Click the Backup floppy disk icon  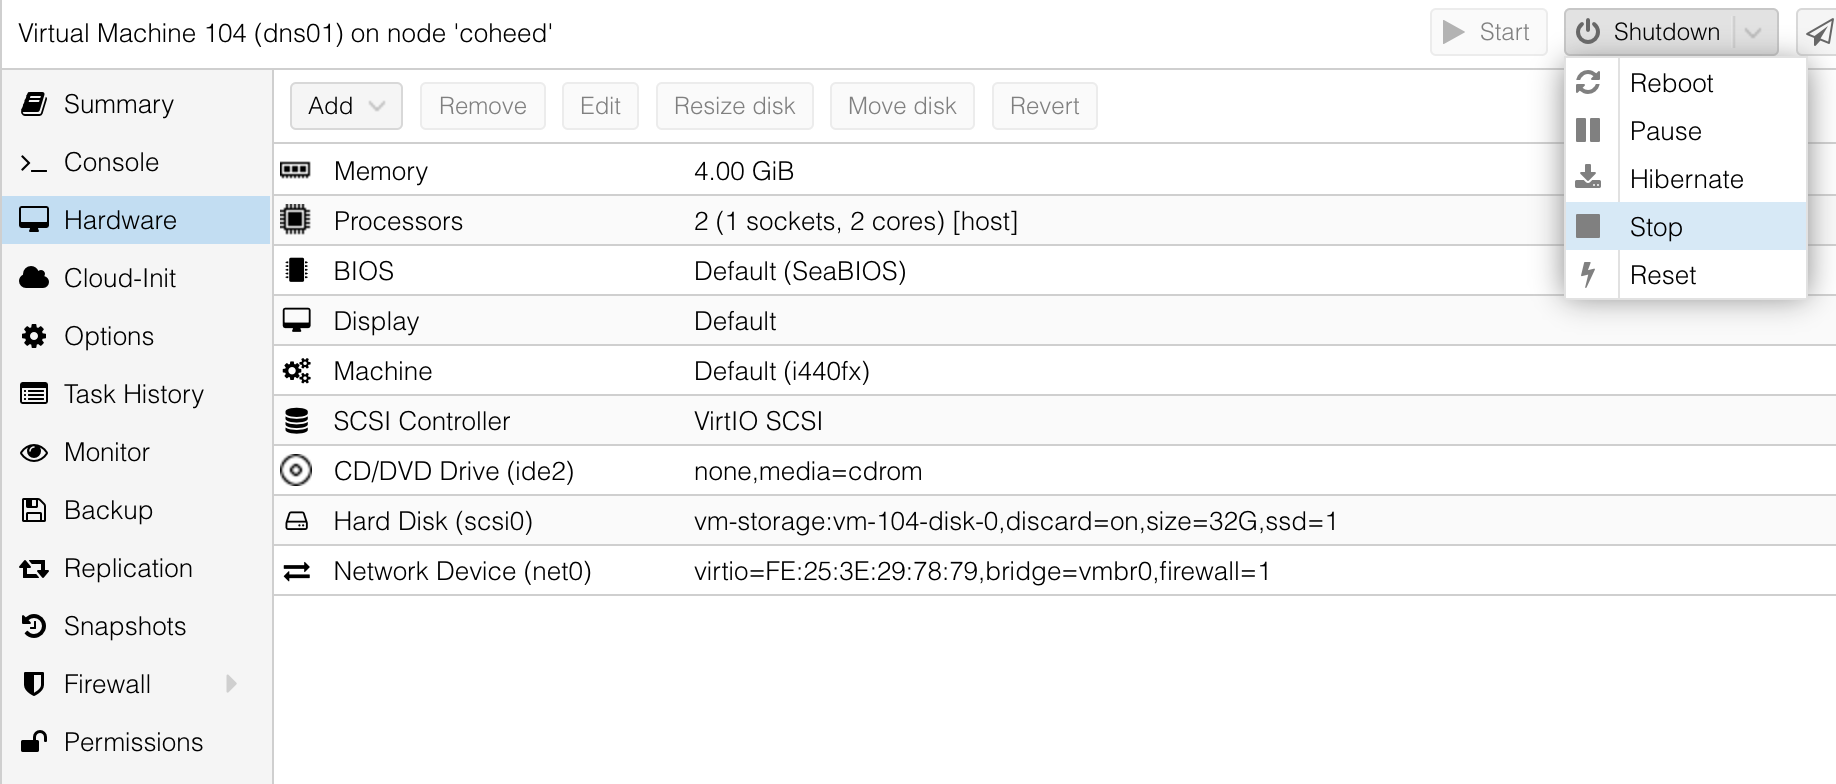click(34, 510)
